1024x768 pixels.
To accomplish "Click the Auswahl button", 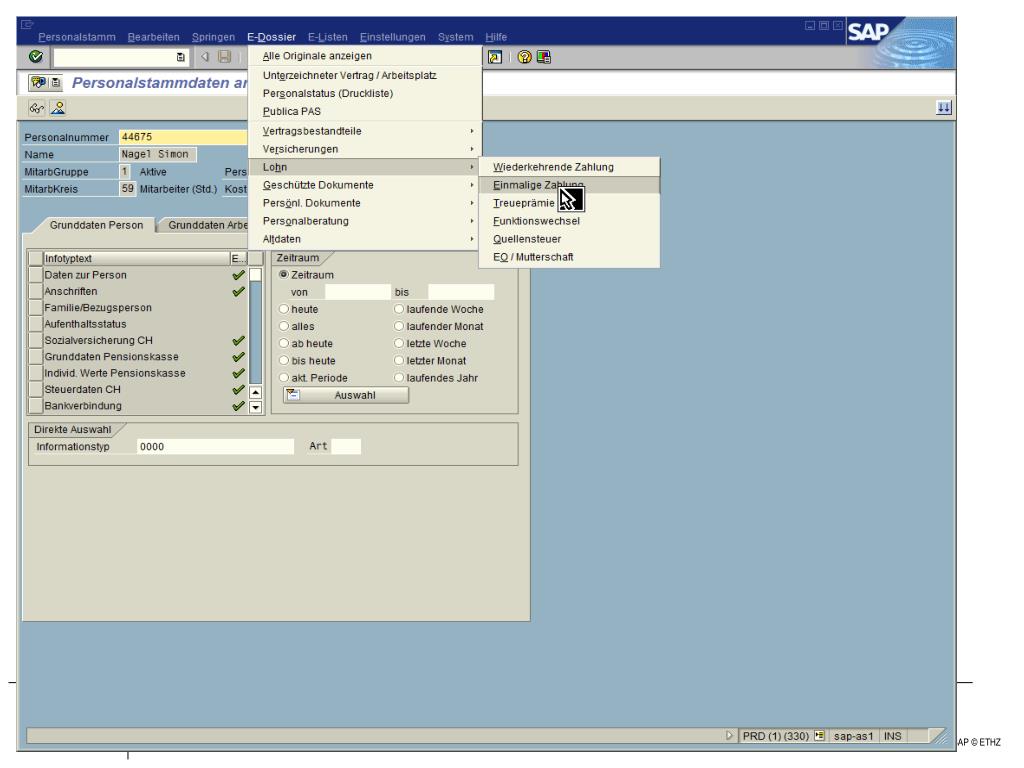I will point(346,395).
